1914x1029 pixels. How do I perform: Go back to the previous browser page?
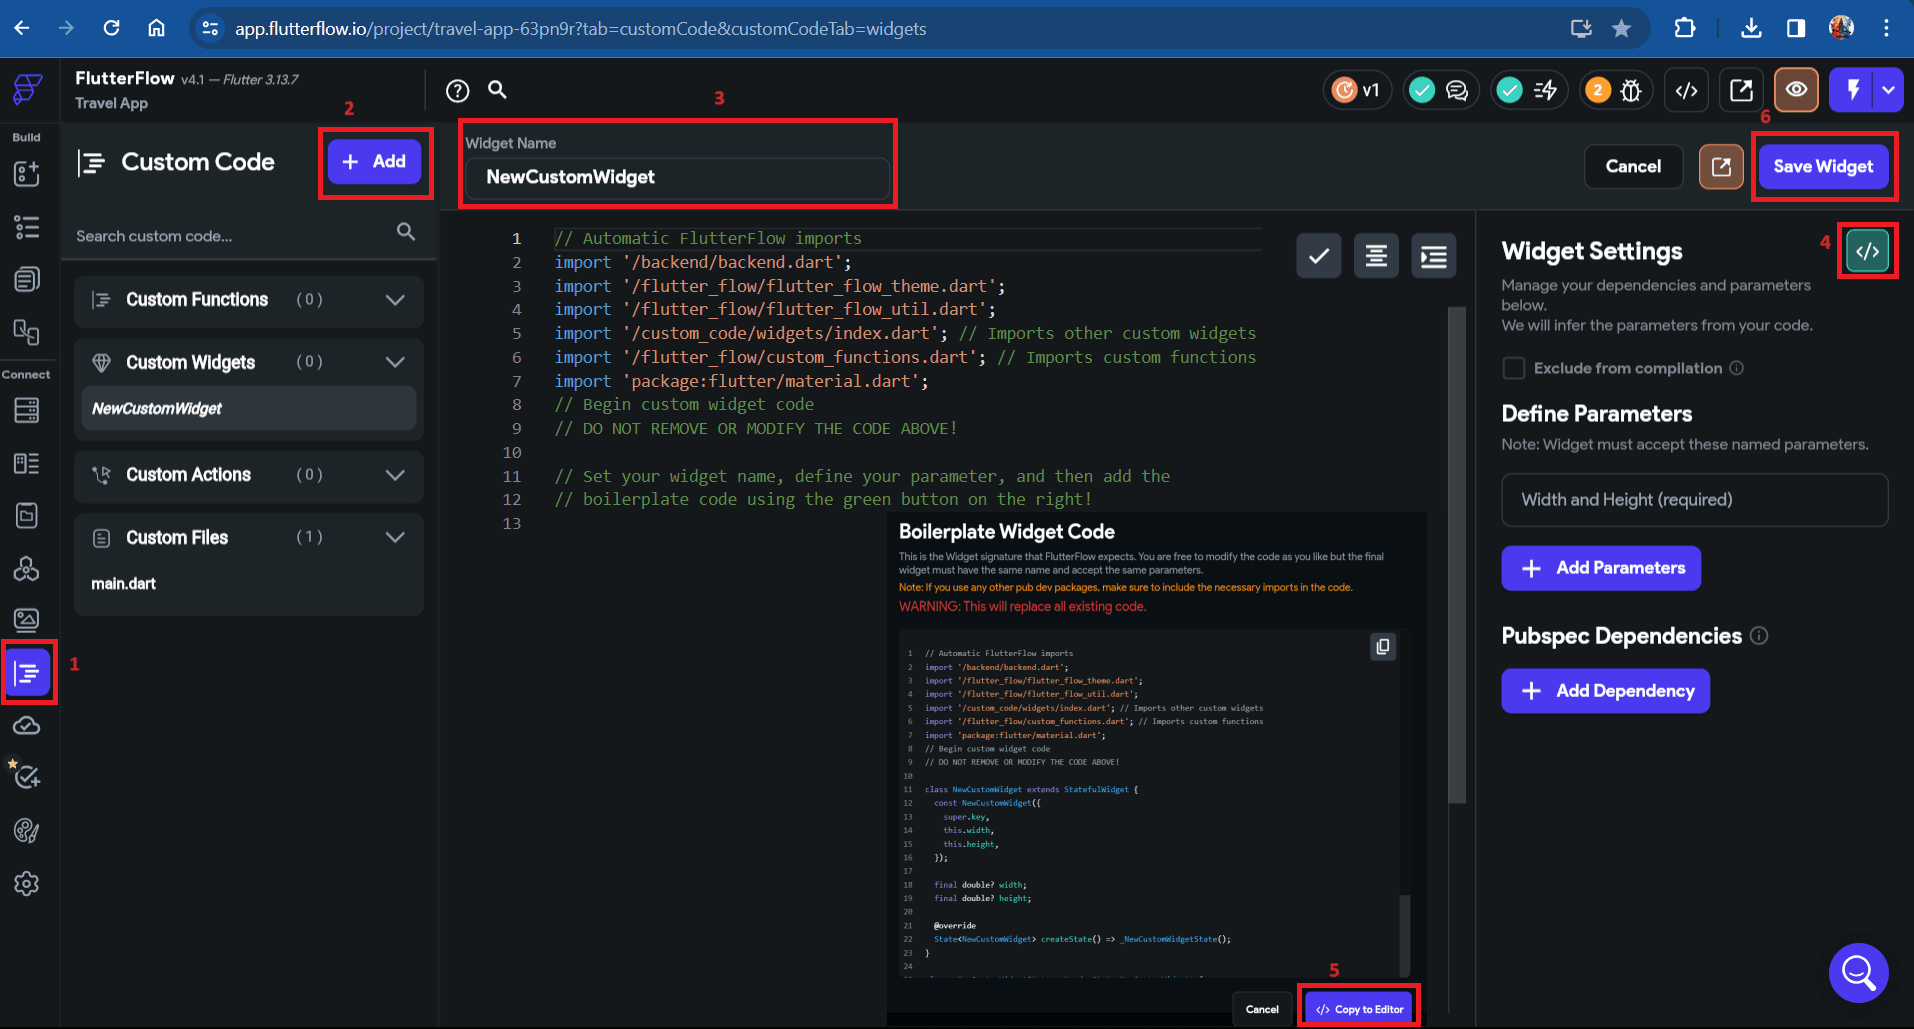[22, 28]
